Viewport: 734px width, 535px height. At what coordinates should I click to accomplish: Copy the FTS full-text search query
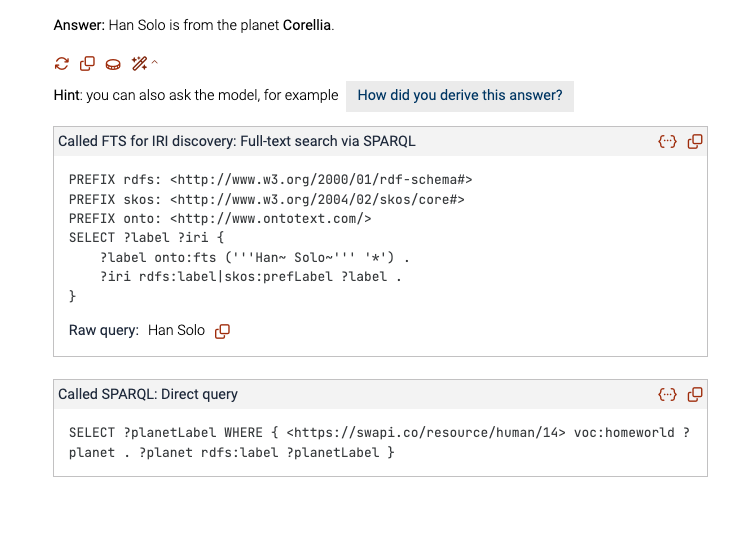695,141
